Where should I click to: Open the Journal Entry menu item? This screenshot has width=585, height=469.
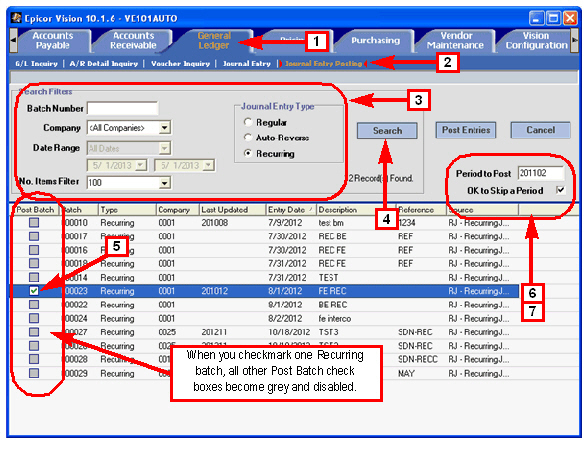point(247,64)
